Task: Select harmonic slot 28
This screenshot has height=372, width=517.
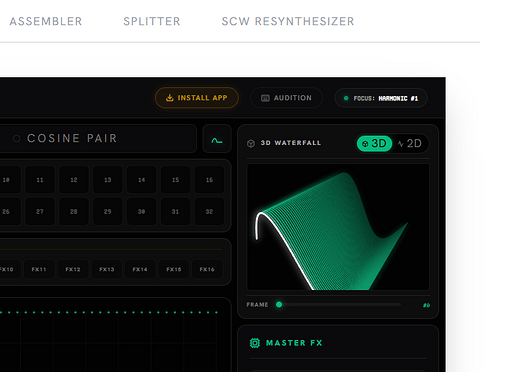Action: [x=74, y=211]
